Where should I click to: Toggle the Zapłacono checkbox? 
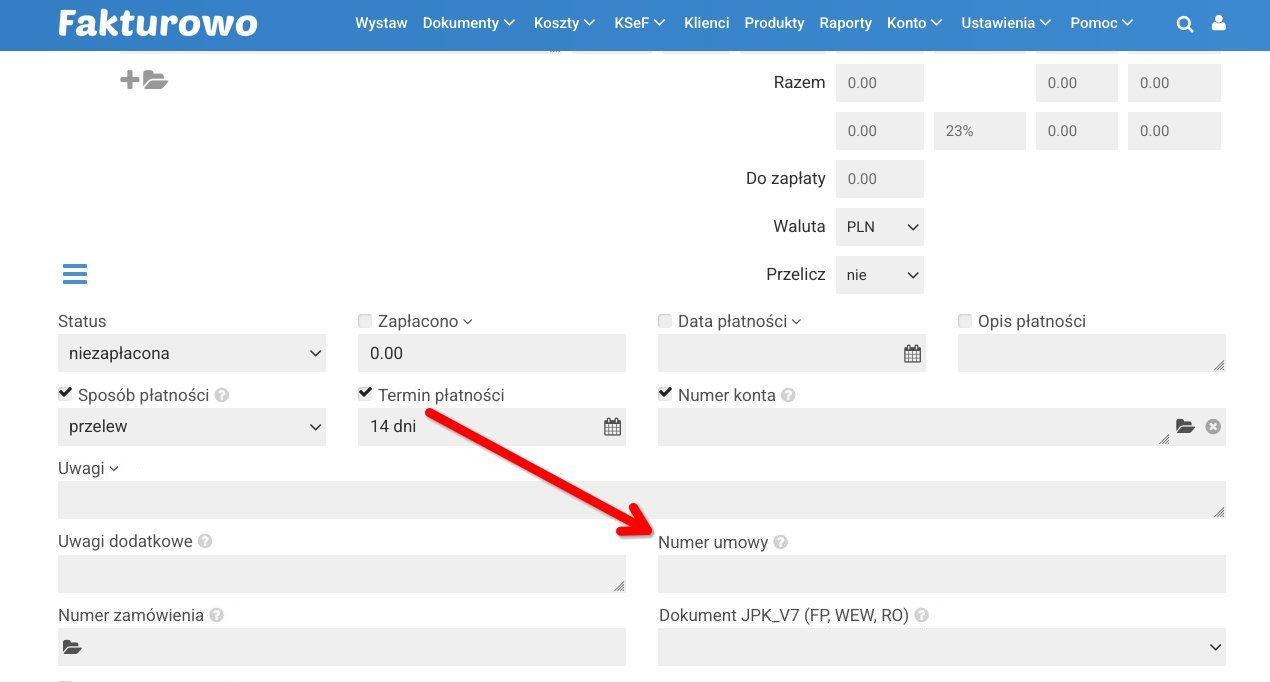pos(365,321)
